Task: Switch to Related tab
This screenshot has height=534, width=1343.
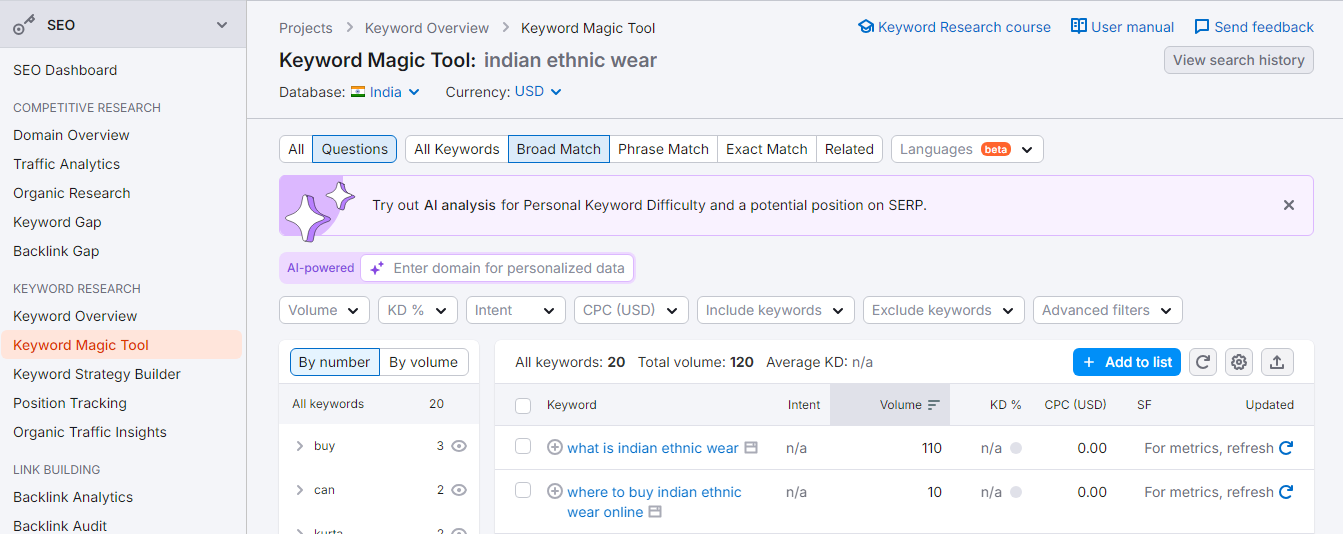Action: [850, 149]
